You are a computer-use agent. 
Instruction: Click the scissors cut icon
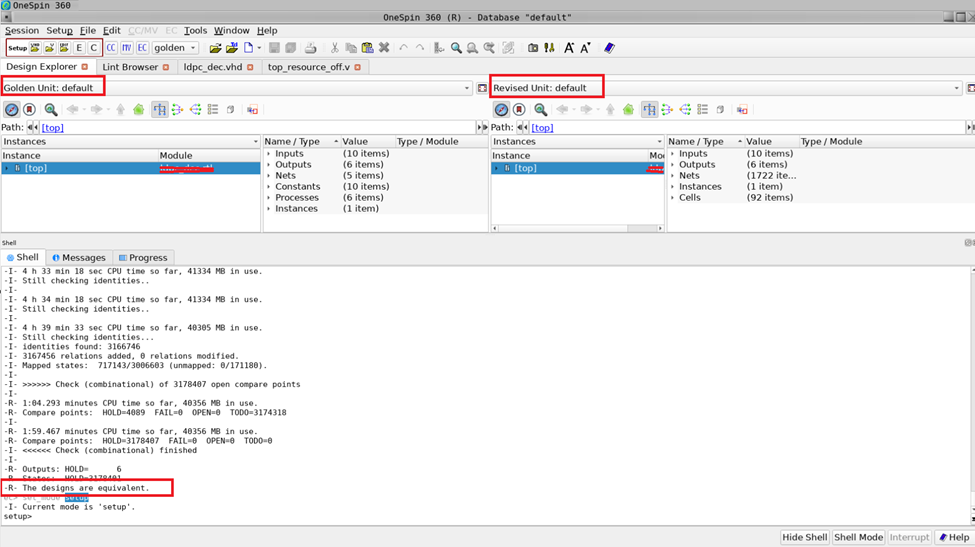pyautogui.click(x=335, y=48)
